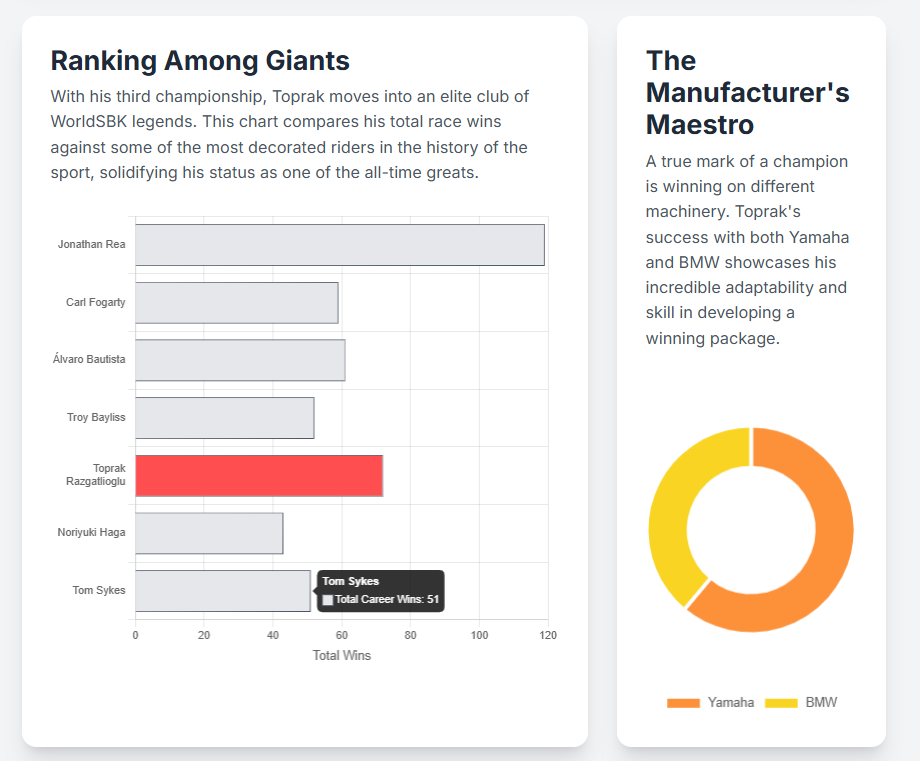Click Carl Fogarty's wins bar
The image size is (920, 761).
coord(236,302)
